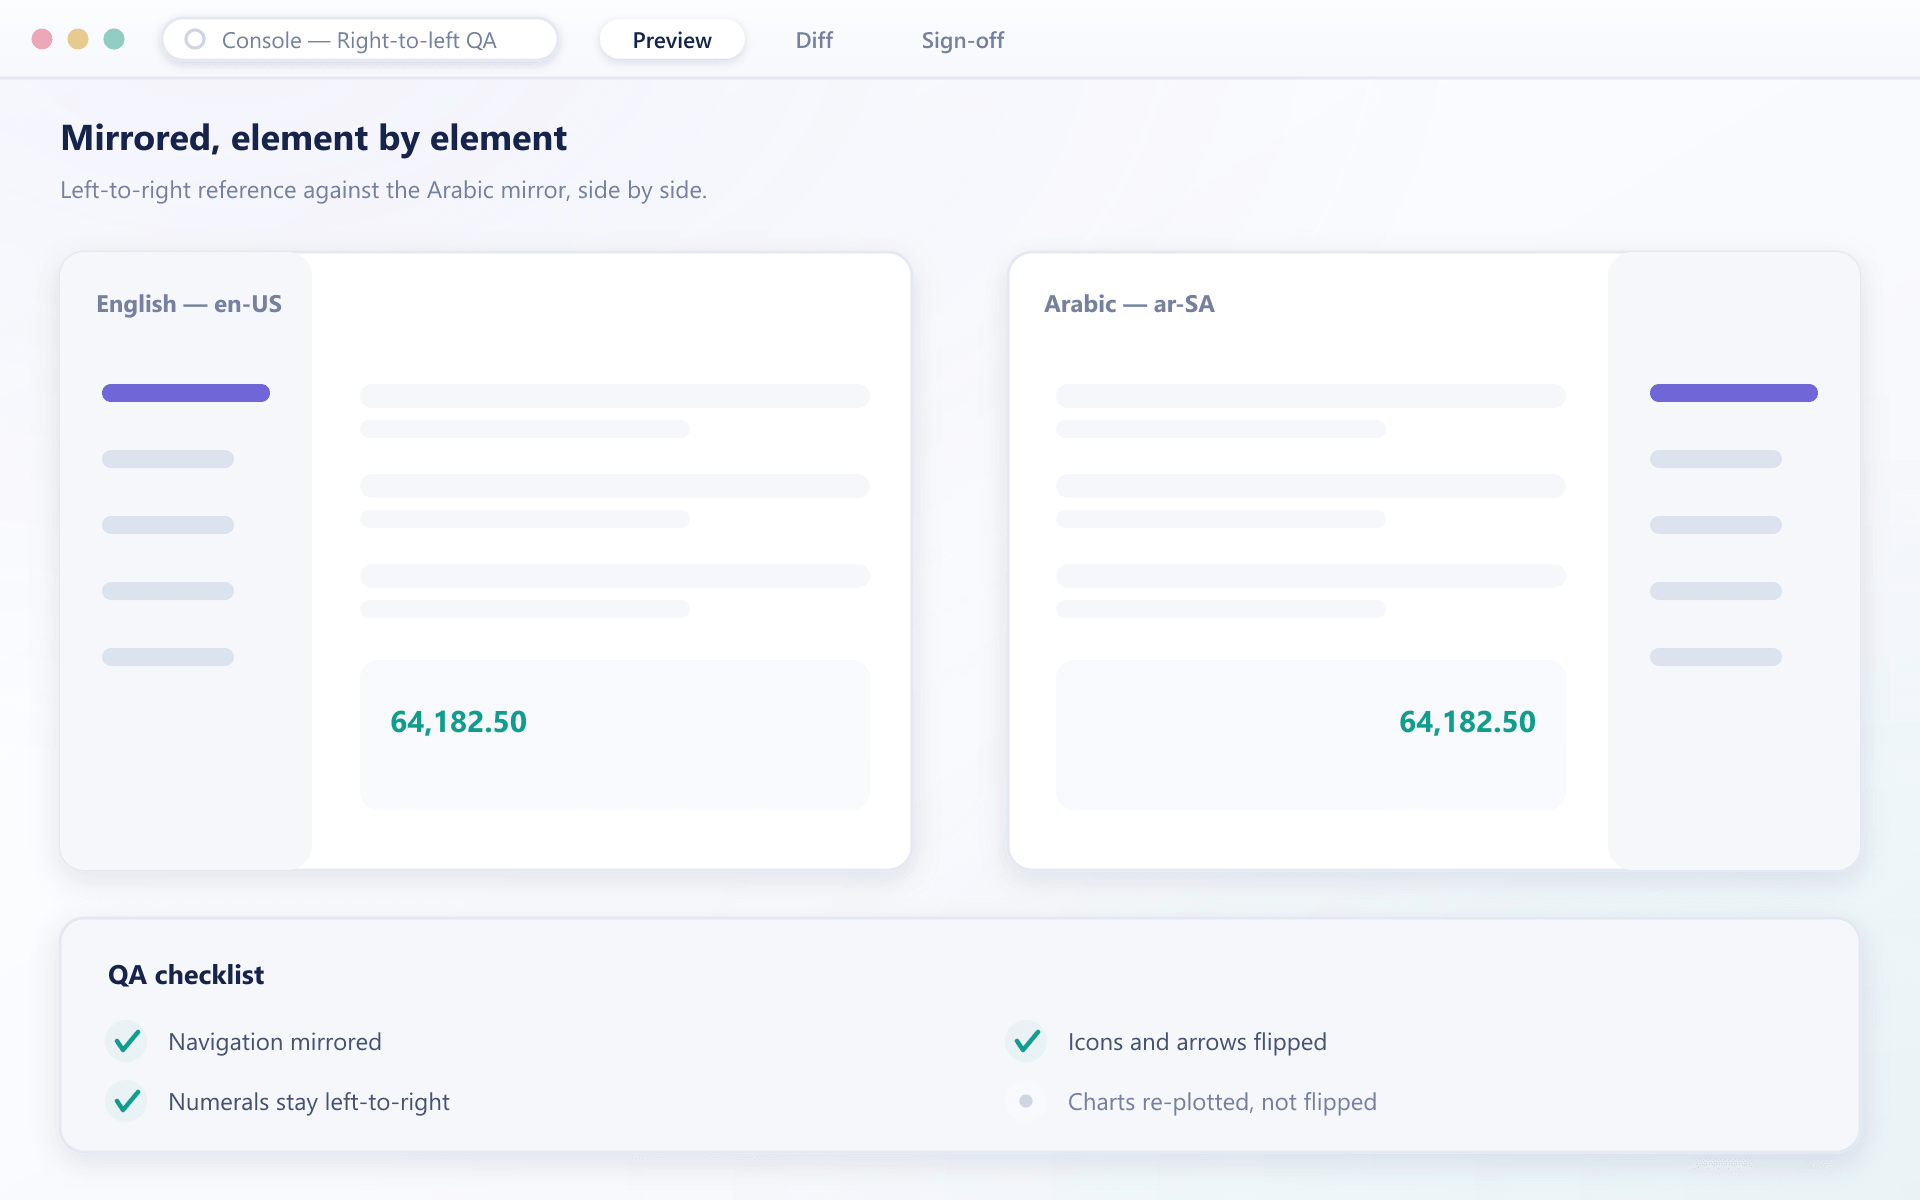Toggle the Numerals stay left-to-right checkmark
The width and height of the screenshot is (1920, 1200).
pos(127,1101)
